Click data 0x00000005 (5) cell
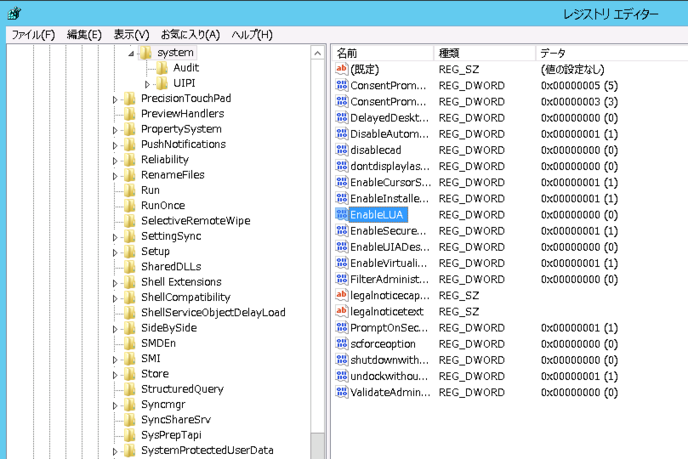 point(579,85)
